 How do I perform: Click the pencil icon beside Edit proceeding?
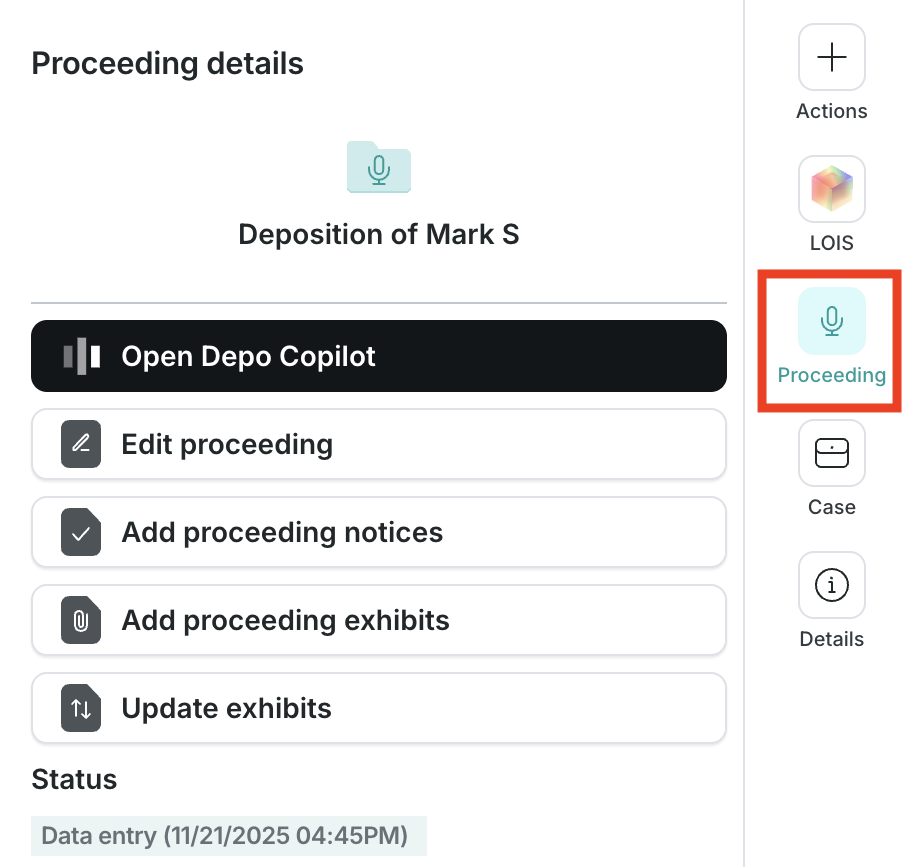click(81, 444)
